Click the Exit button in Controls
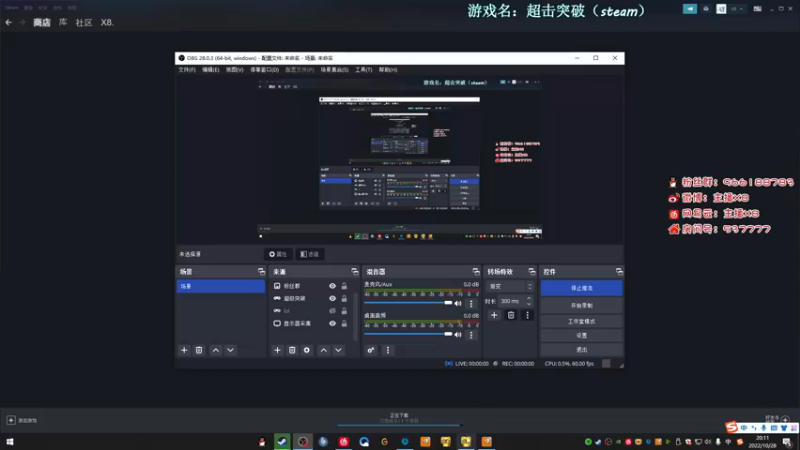 point(582,350)
